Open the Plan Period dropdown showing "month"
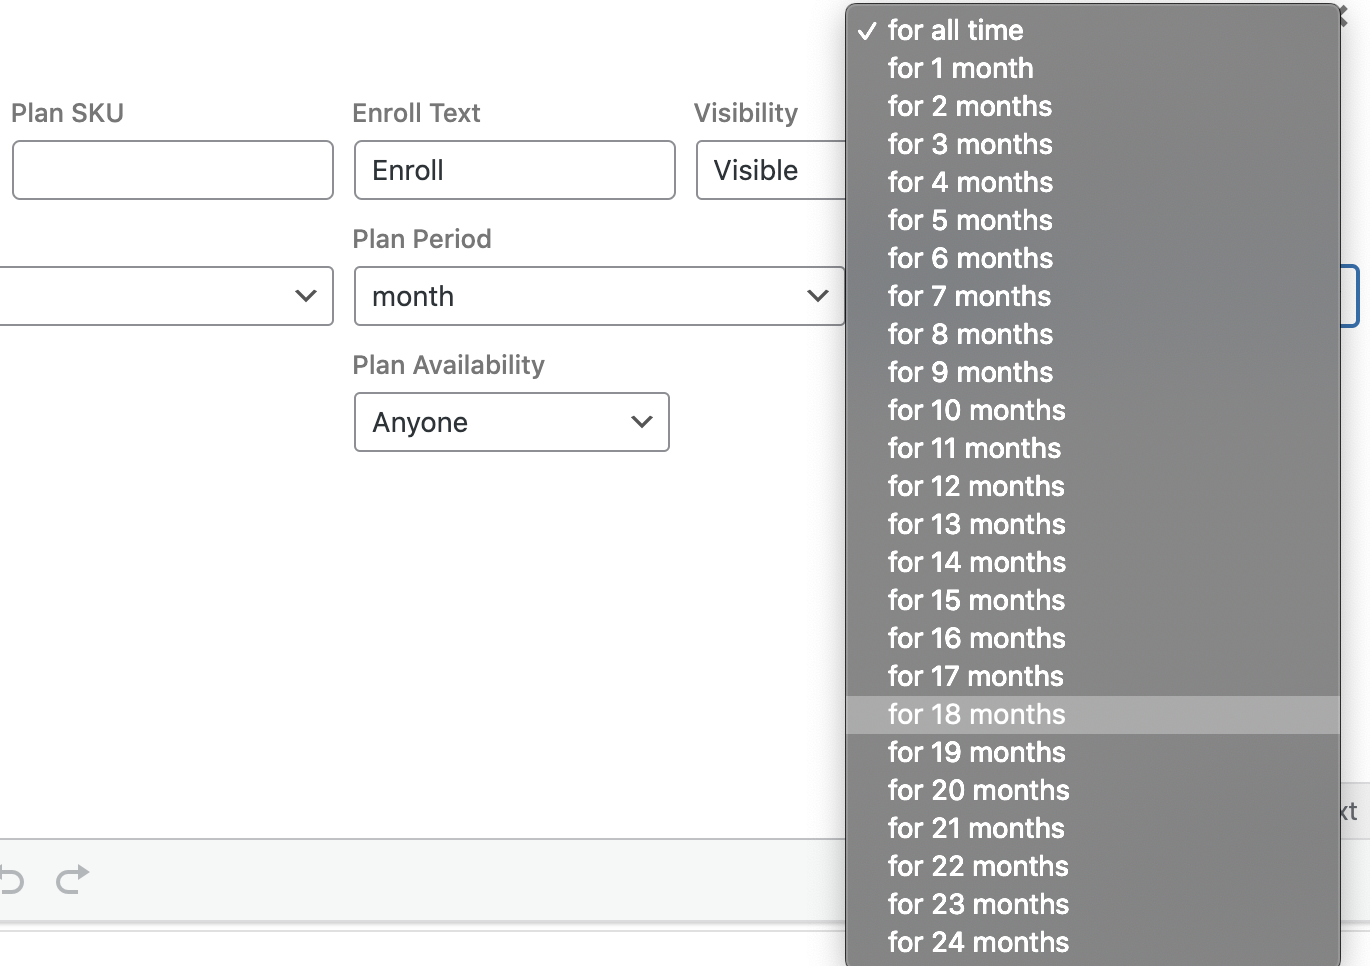This screenshot has width=1370, height=966. [x=600, y=296]
